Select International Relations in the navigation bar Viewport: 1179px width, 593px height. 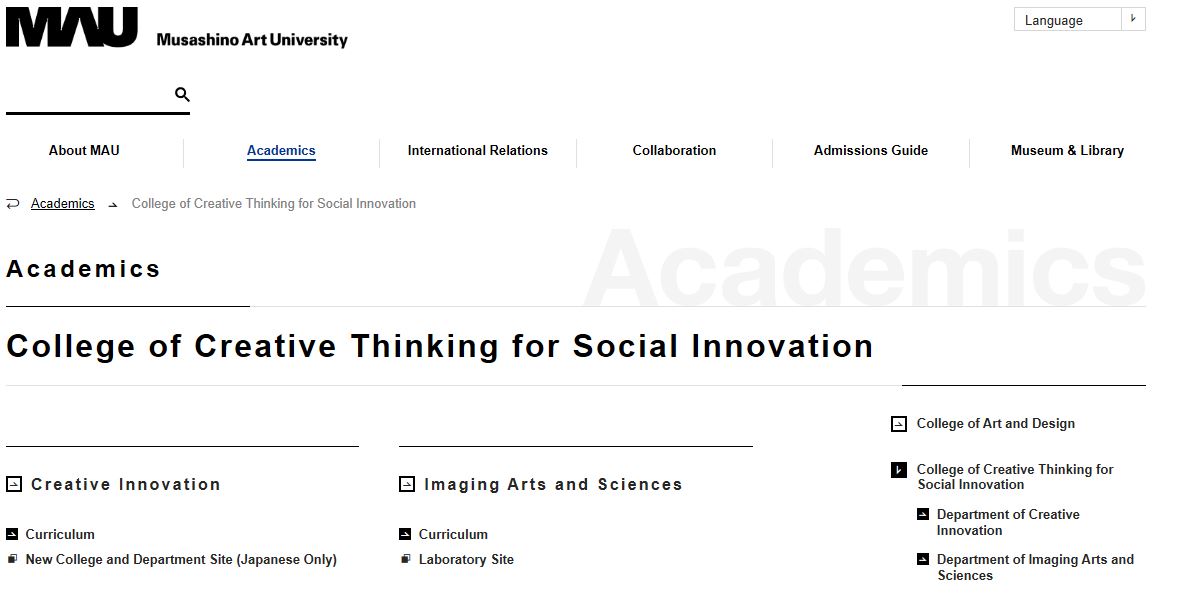tap(477, 150)
